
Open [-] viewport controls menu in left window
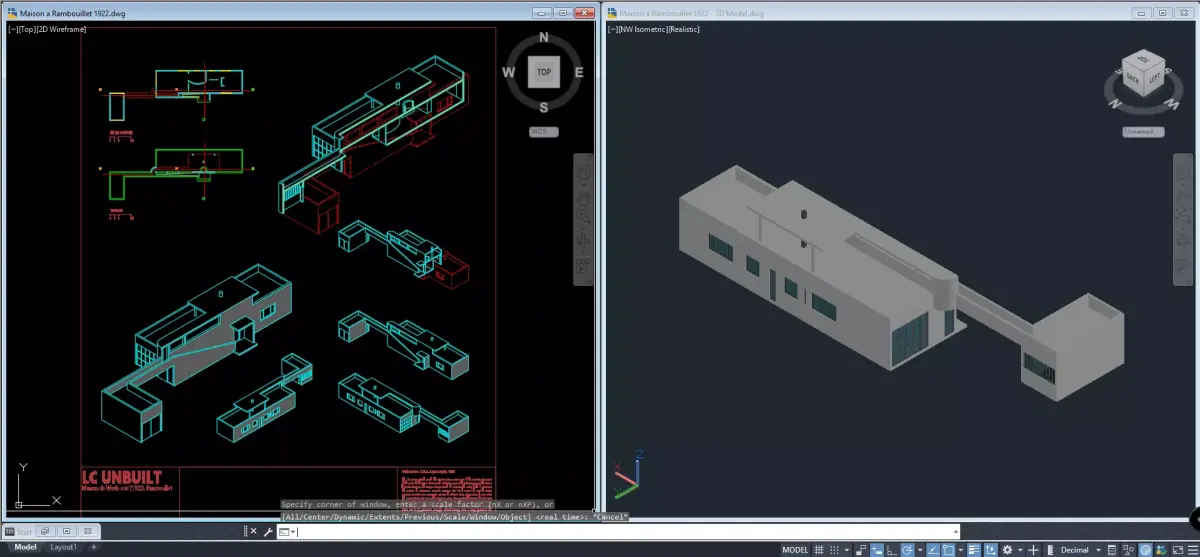pyautogui.click(x=11, y=29)
